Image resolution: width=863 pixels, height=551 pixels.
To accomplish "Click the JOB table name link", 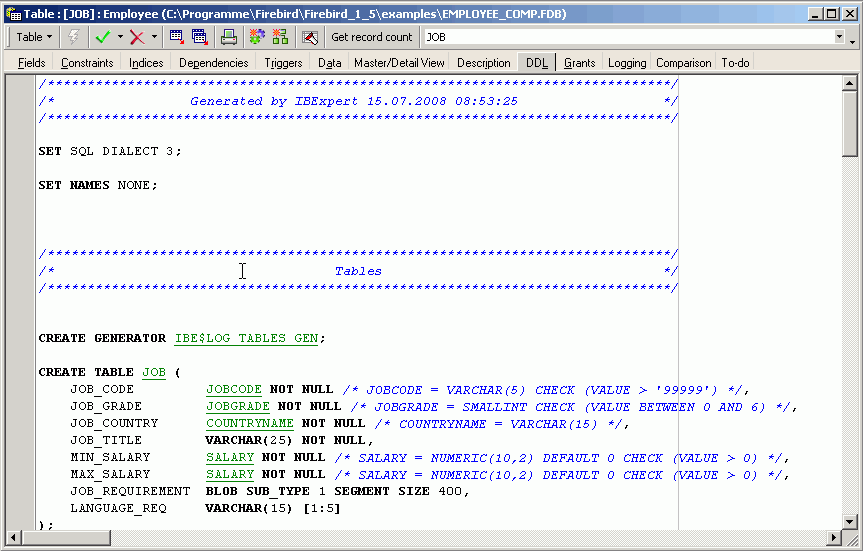I will tap(154, 372).
